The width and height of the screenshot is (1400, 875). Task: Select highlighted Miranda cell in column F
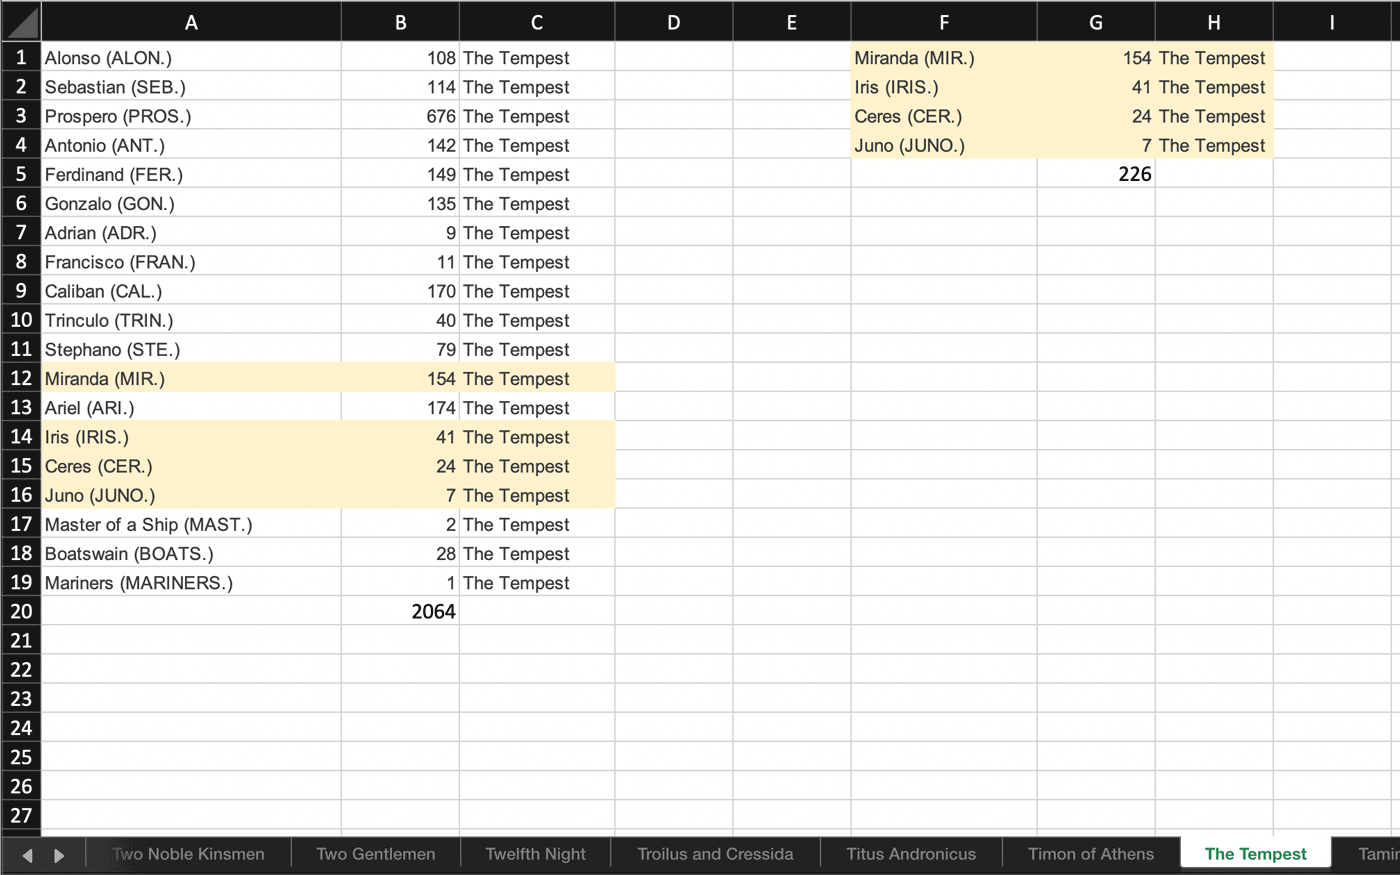943,58
